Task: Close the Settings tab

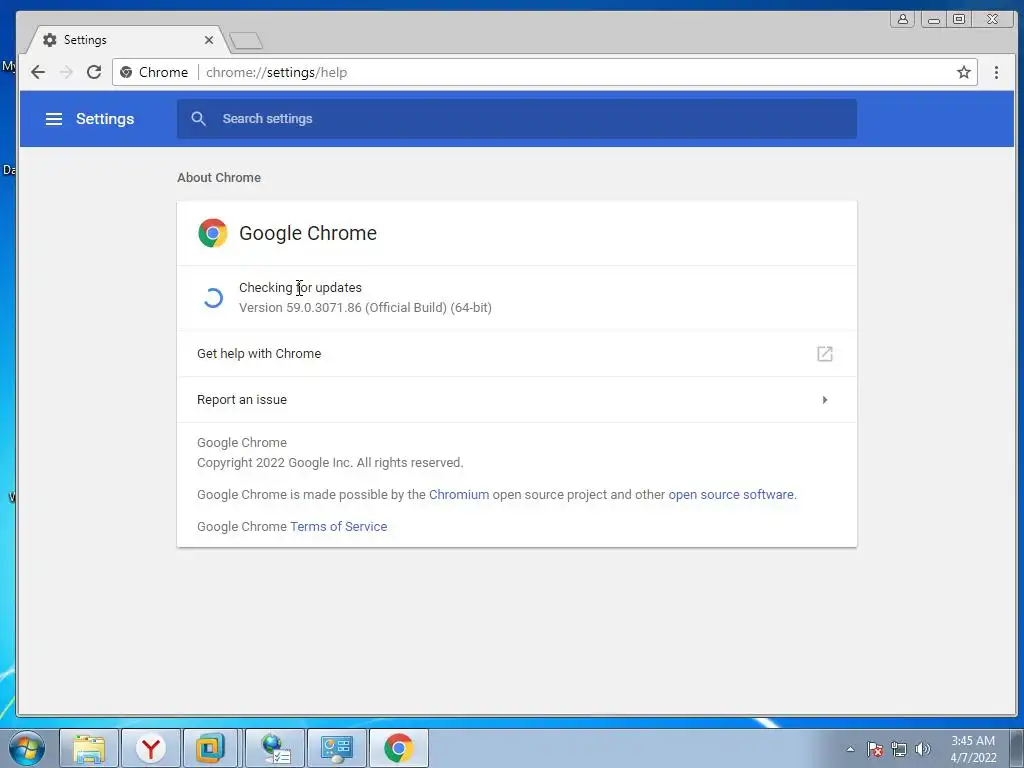Action: coord(209,40)
